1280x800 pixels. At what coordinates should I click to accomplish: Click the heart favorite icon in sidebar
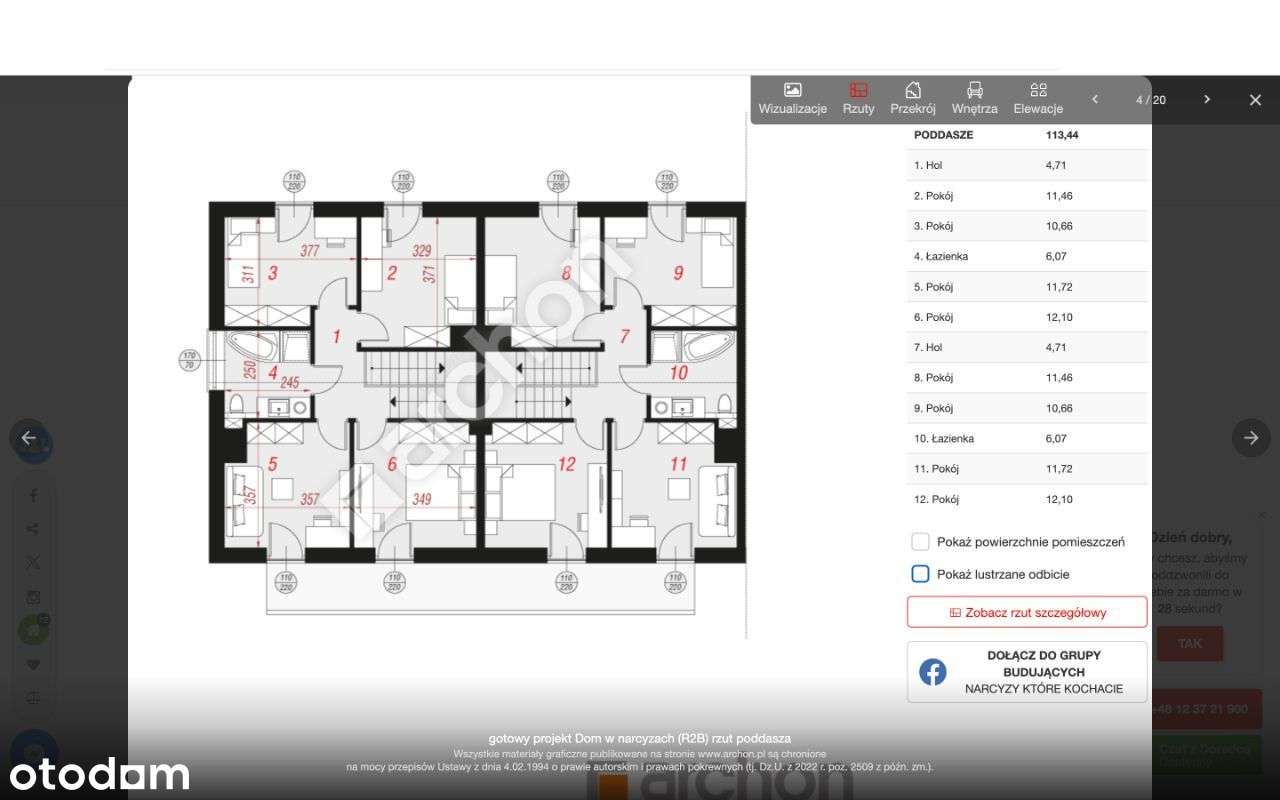click(x=33, y=664)
